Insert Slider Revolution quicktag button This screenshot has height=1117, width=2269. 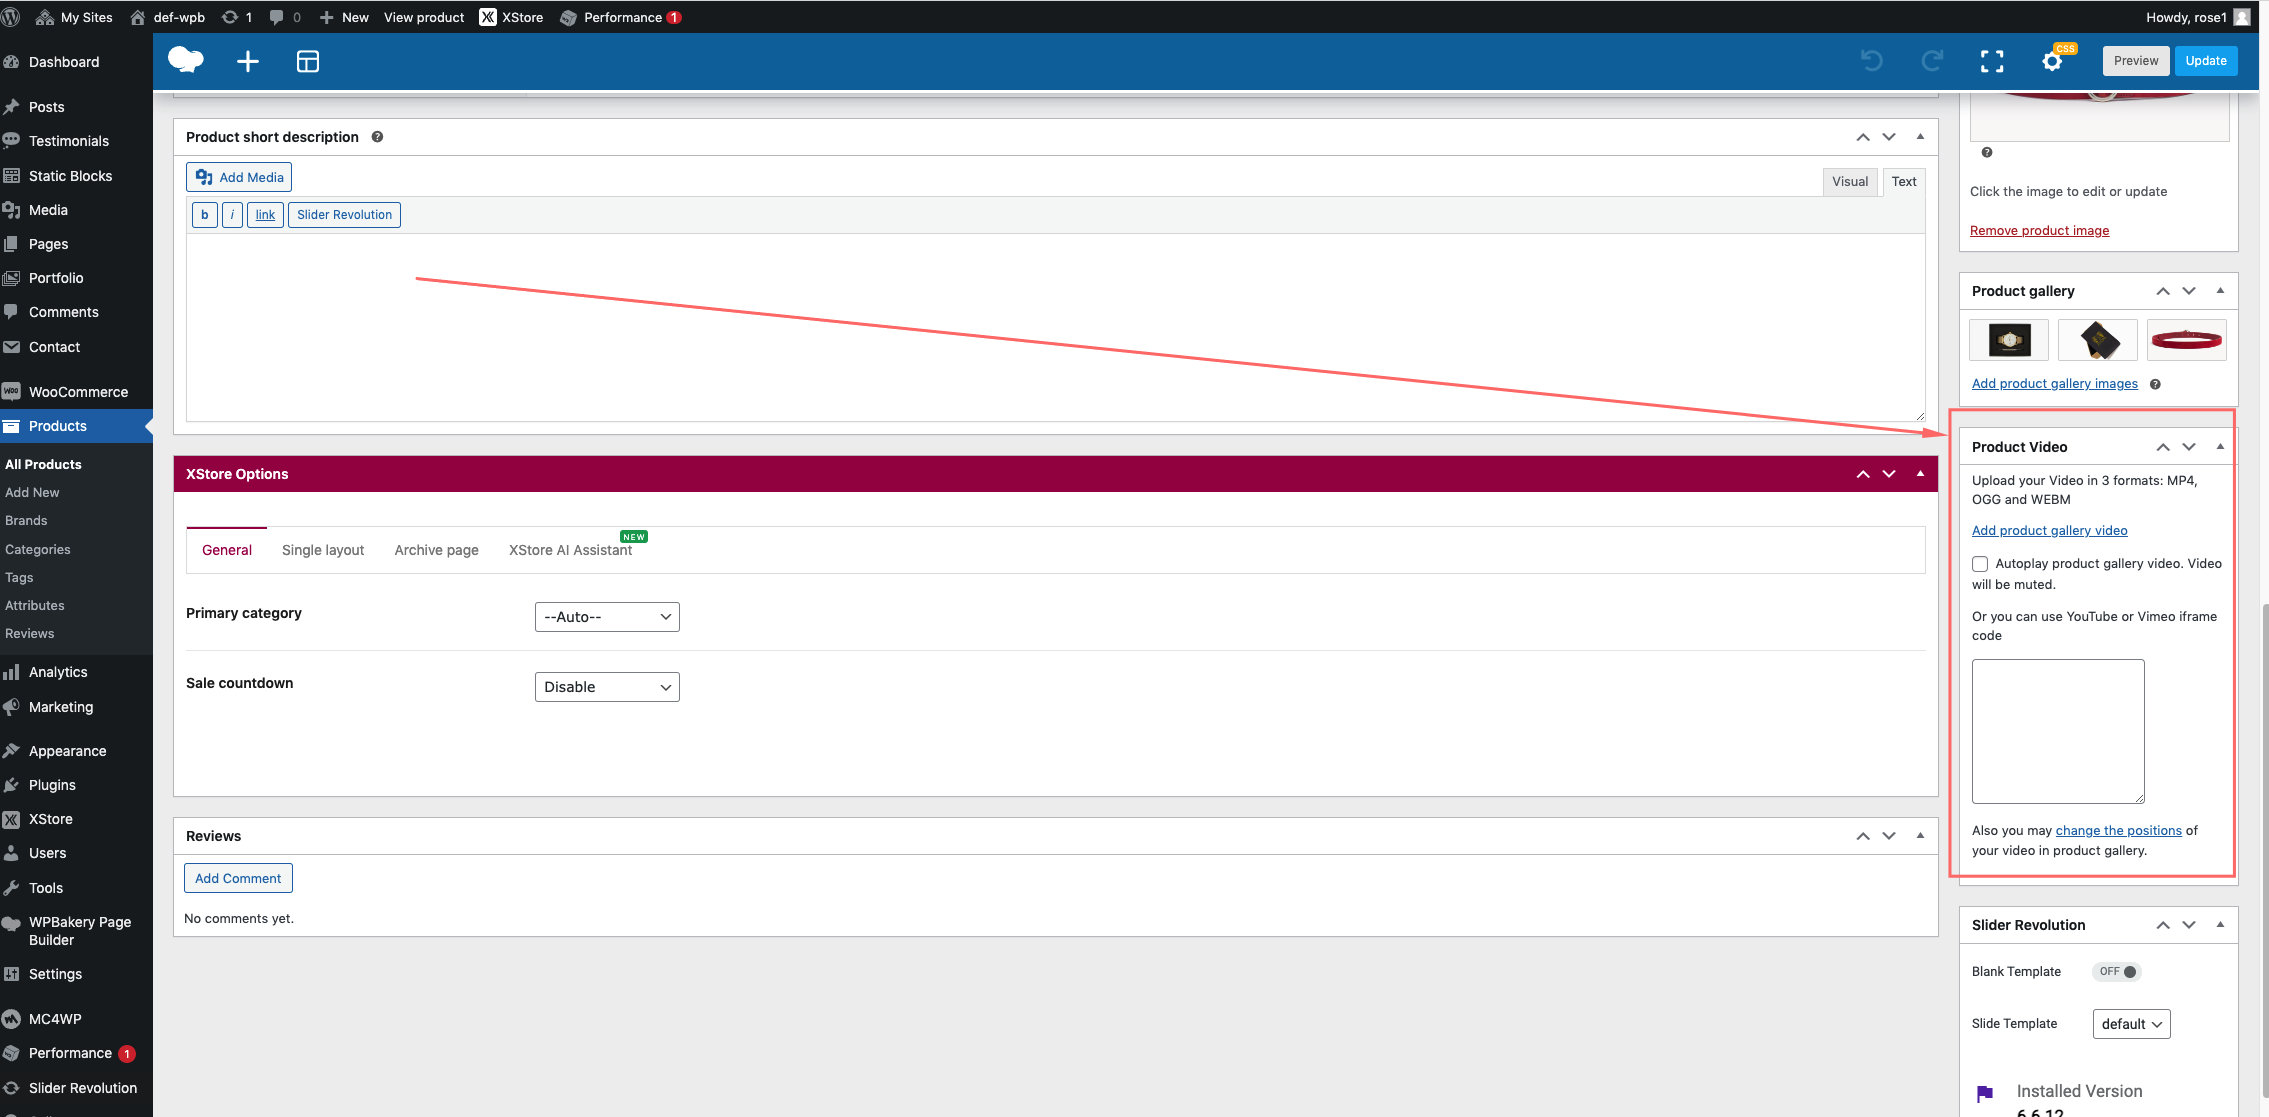tap(344, 215)
